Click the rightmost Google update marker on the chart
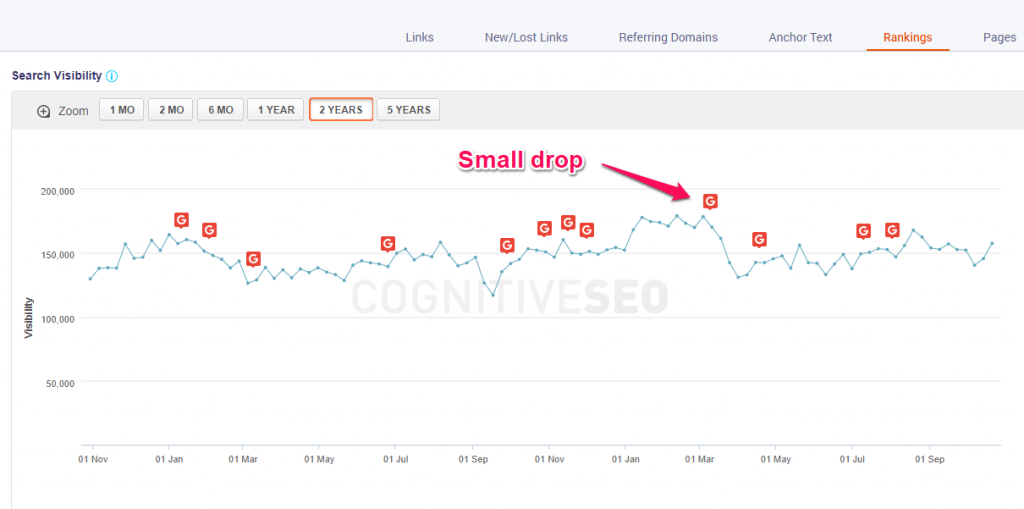This screenshot has height=509, width=1024. [x=892, y=230]
